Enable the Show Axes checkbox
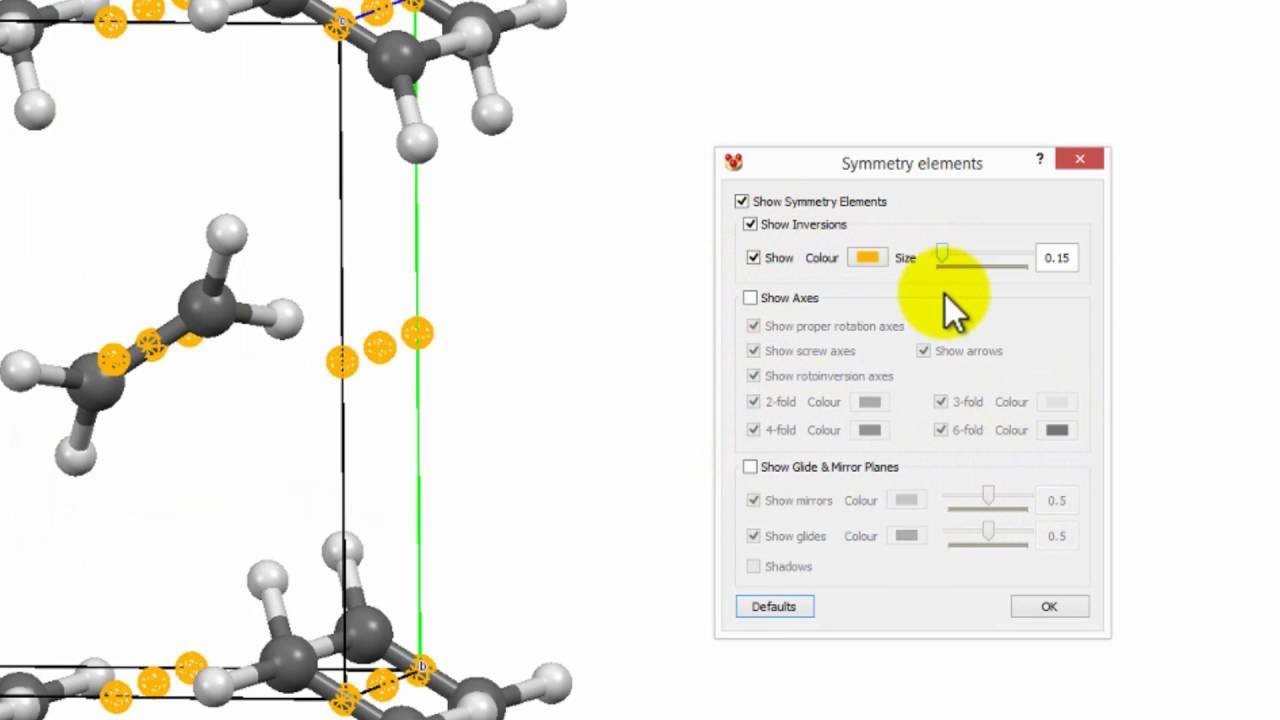 (x=750, y=297)
